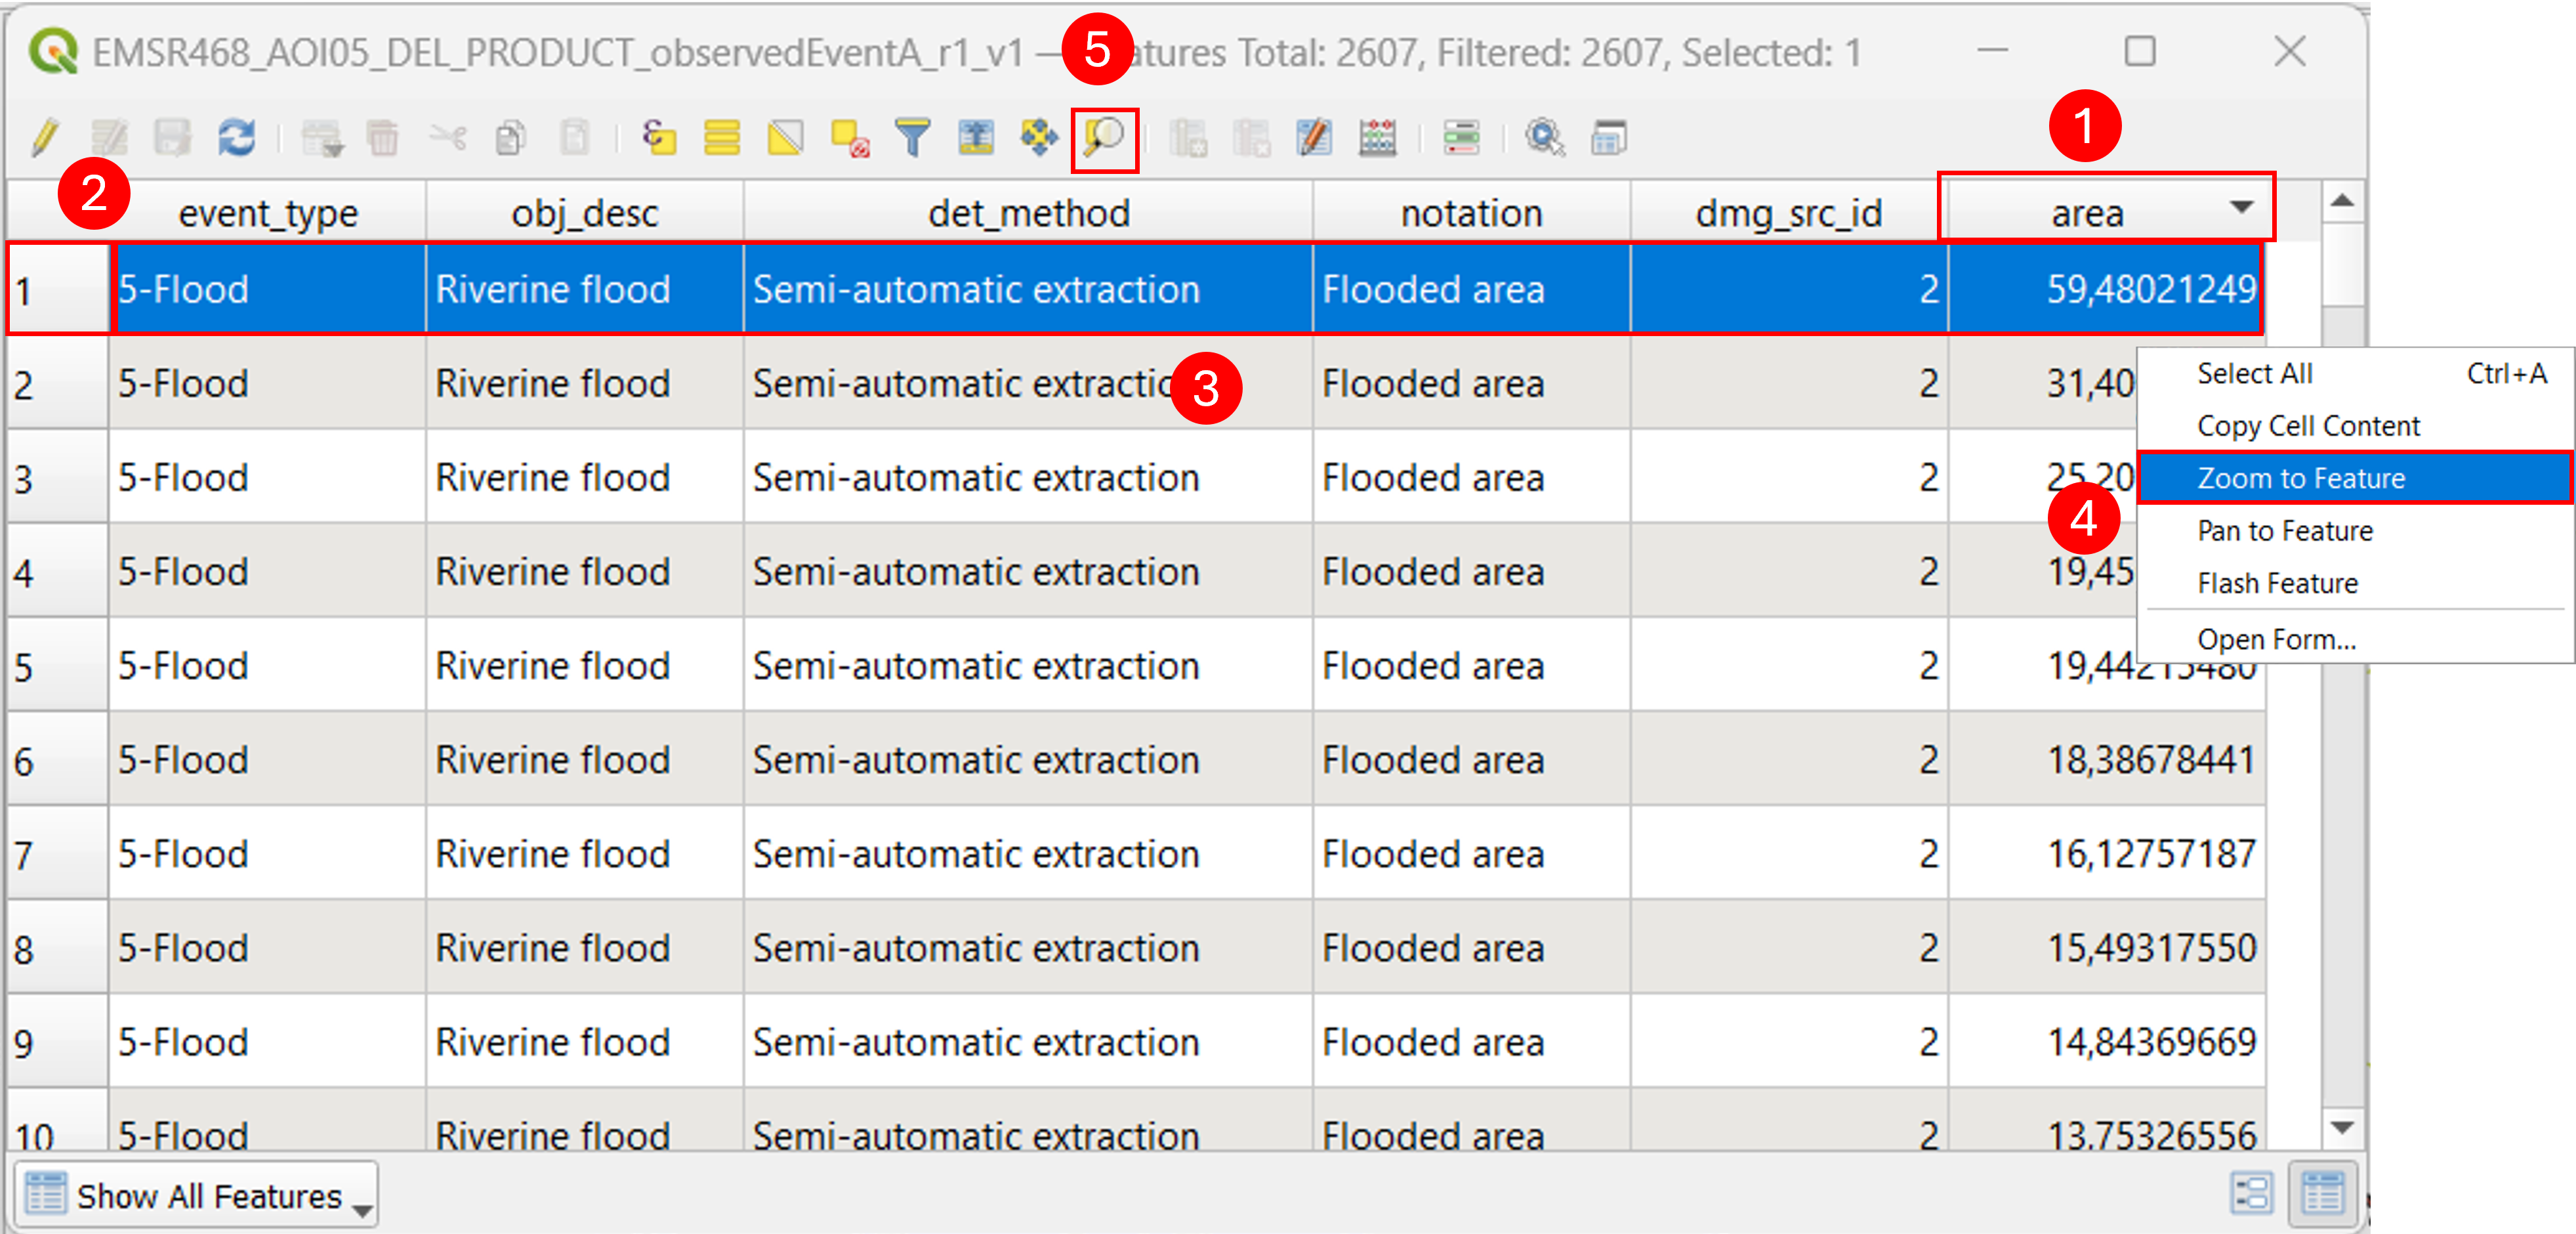Click the Select All toolbar icon
Viewport: 2576px width, 1234px height.
721,138
